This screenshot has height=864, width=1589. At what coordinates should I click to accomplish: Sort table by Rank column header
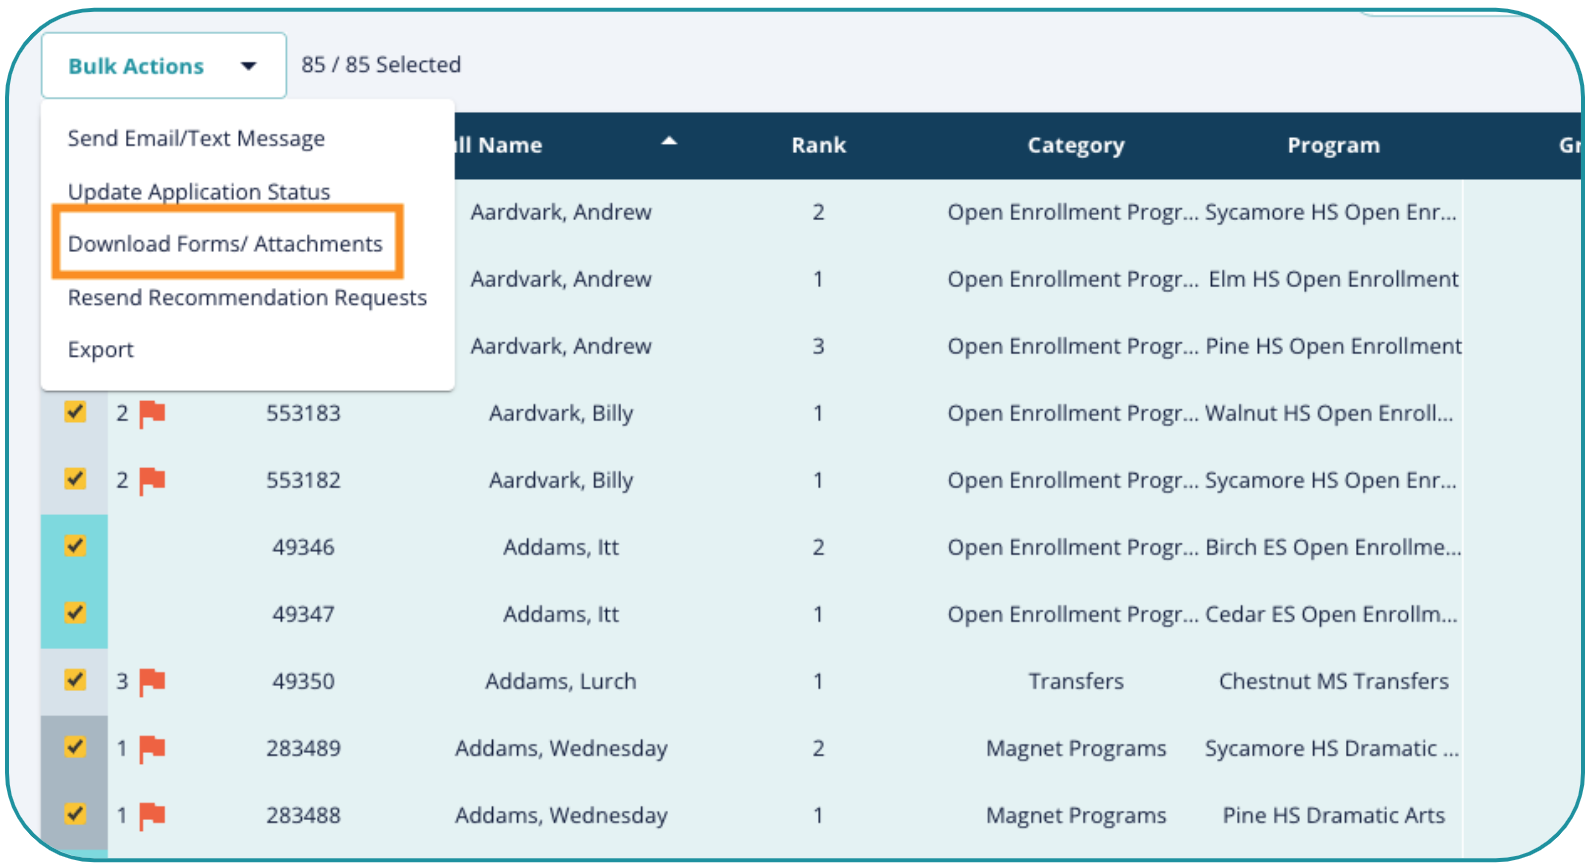tap(818, 145)
